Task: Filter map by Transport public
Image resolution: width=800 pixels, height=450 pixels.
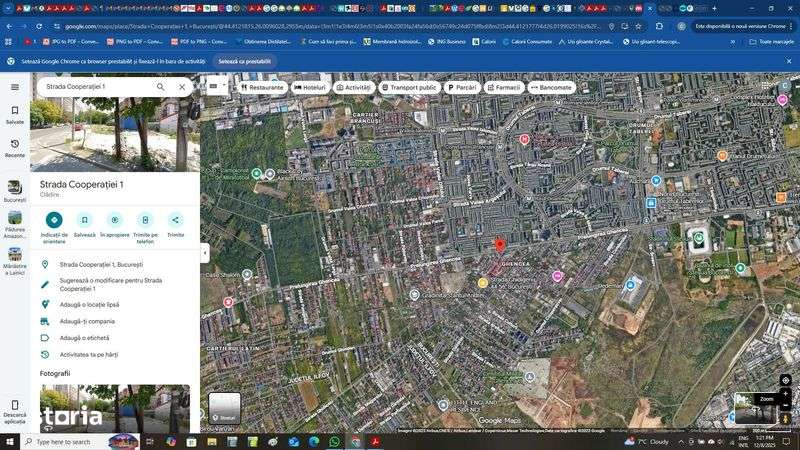Action: 410,88
